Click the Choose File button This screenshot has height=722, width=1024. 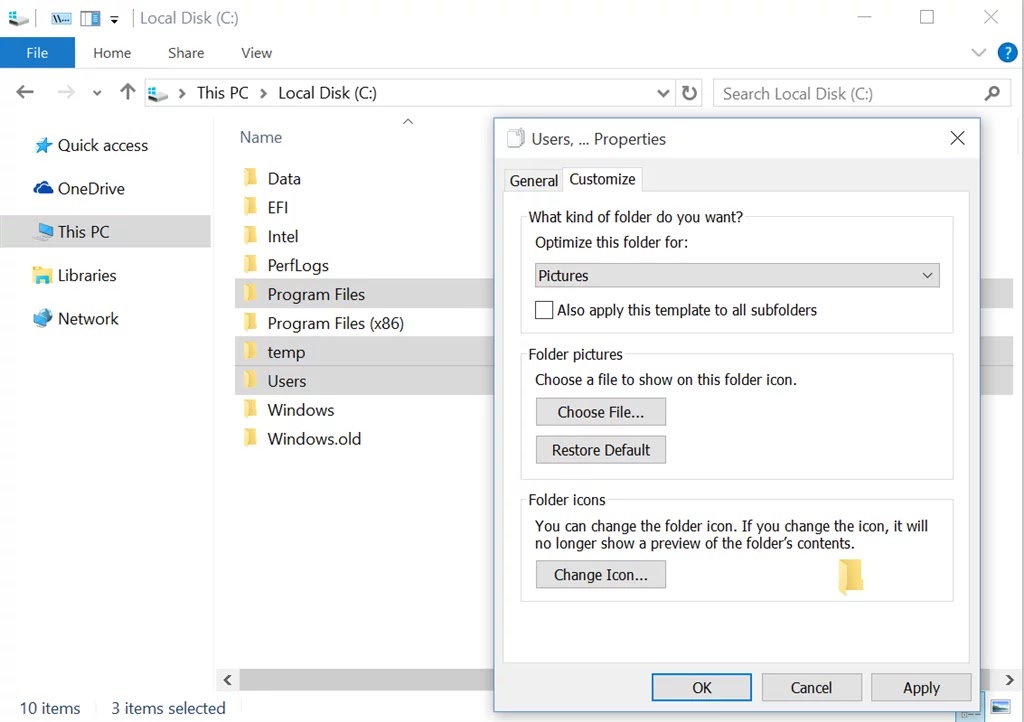pyautogui.click(x=600, y=411)
